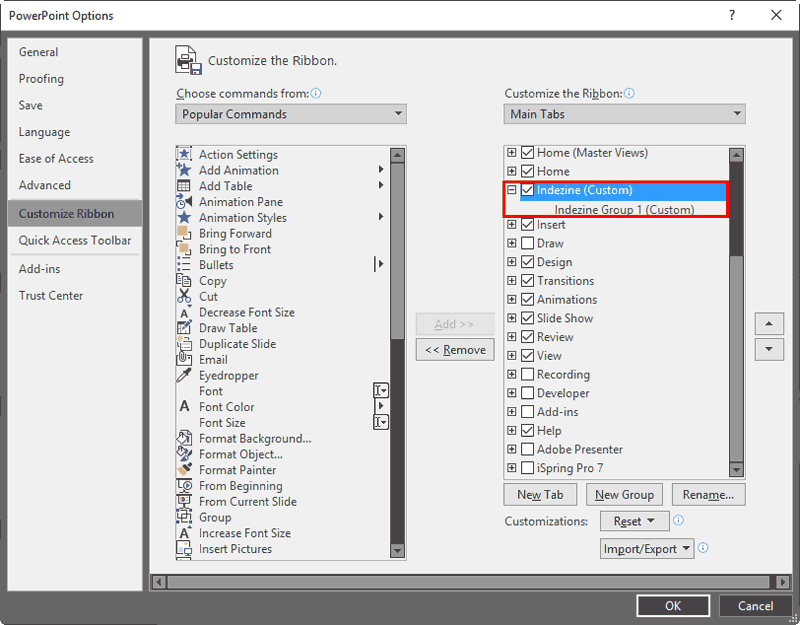
Task: Expand the Insert tab tree item
Action: tap(511, 225)
